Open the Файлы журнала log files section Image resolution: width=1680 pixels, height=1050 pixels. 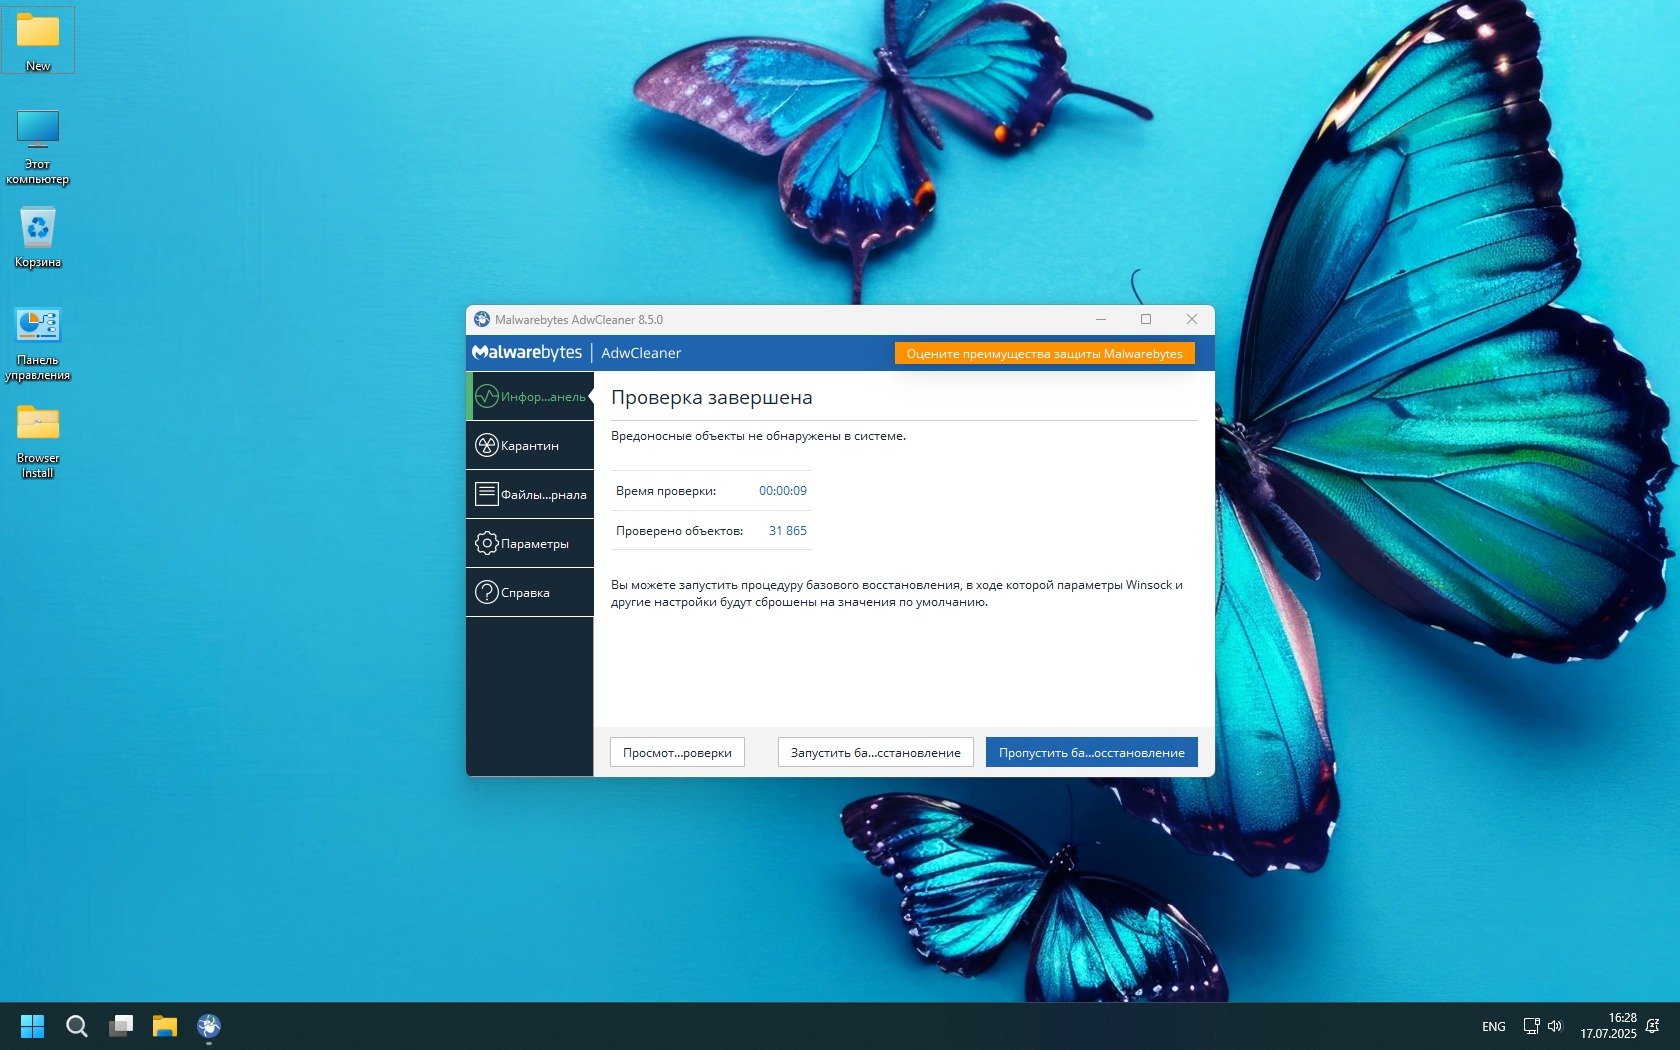(x=530, y=495)
